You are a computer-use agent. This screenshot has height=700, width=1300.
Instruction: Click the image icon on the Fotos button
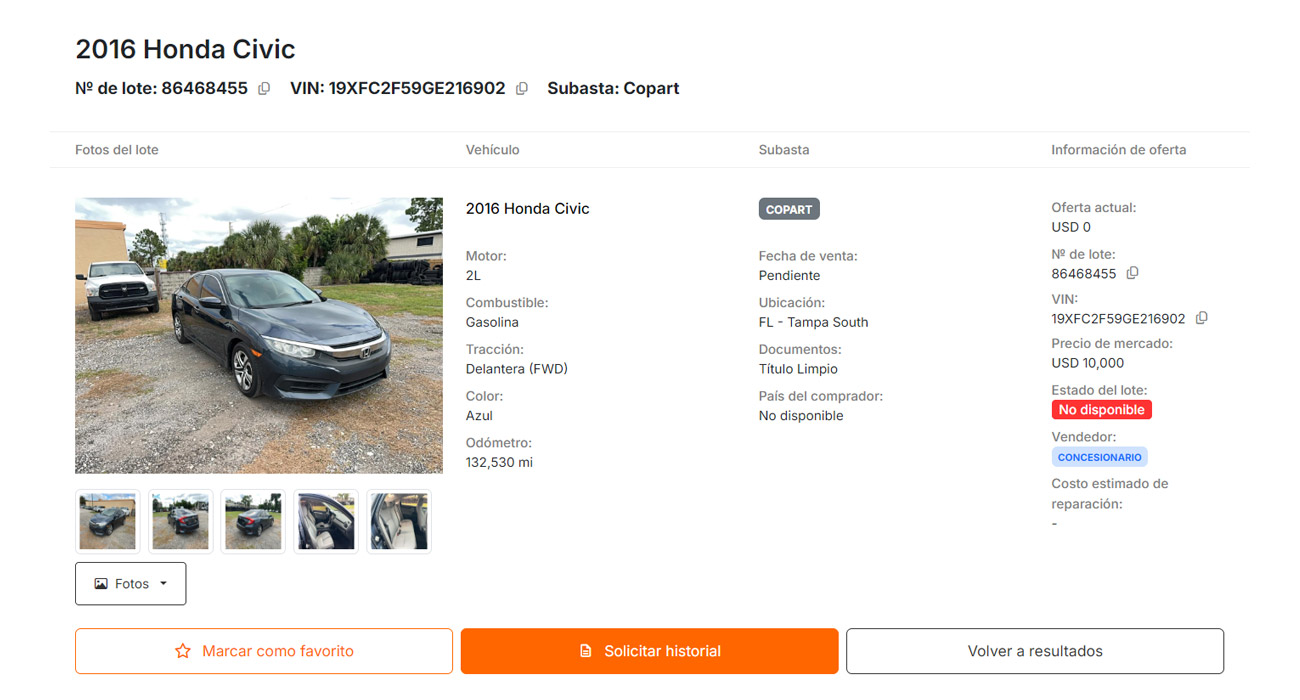[x=101, y=584]
